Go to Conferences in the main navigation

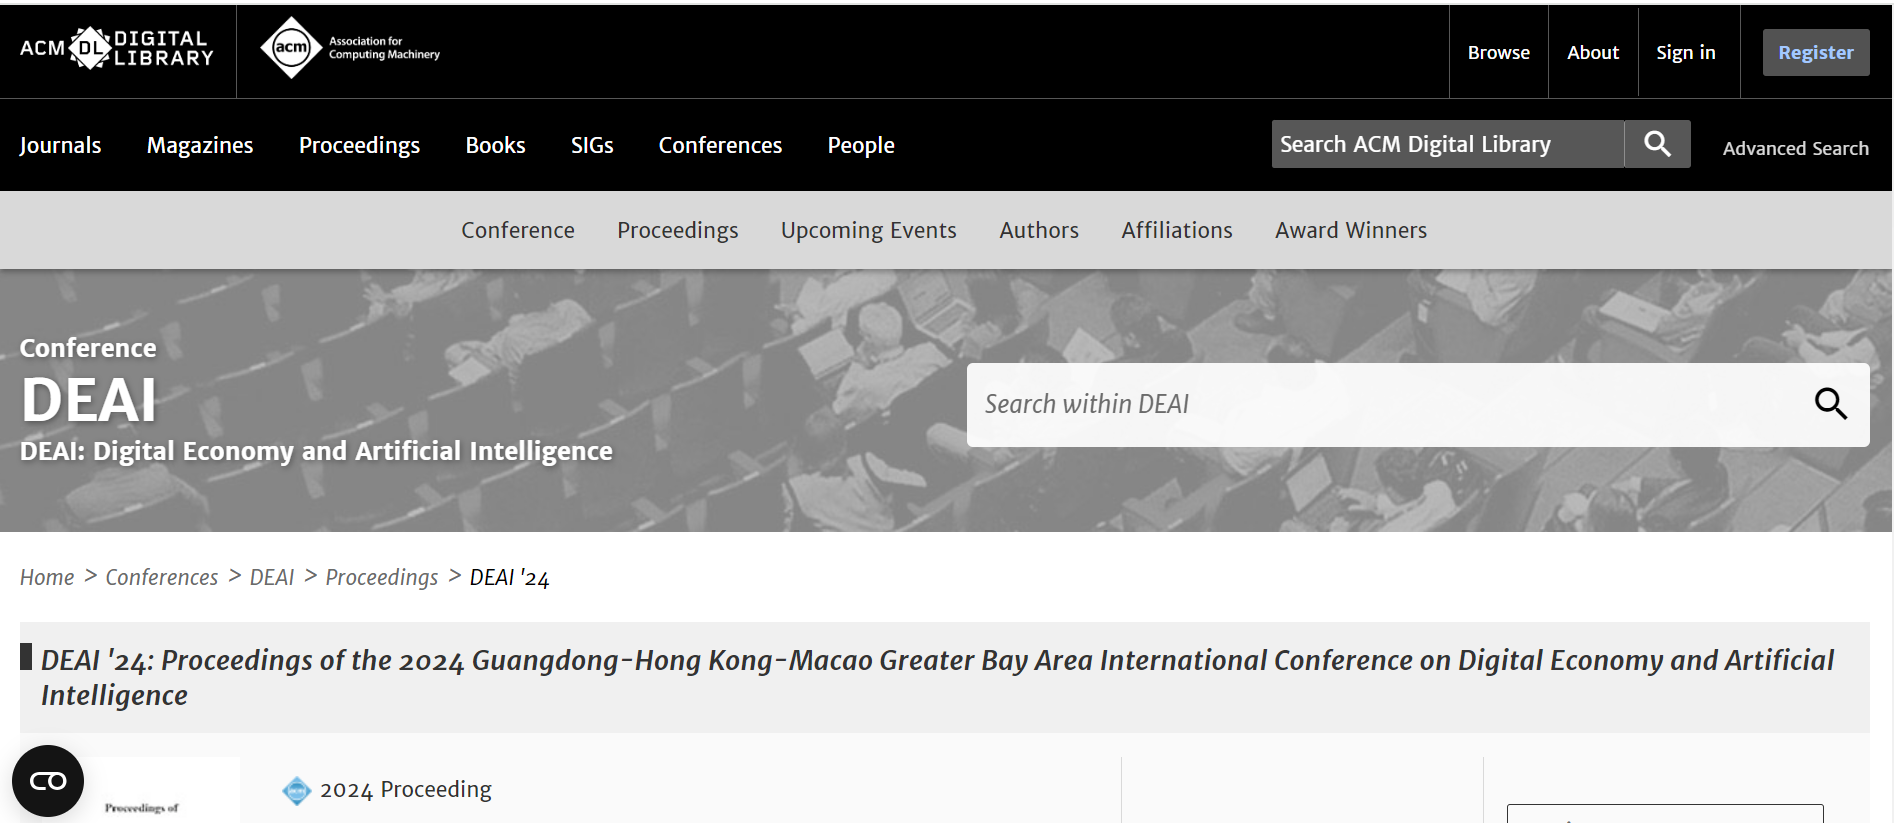[720, 145]
